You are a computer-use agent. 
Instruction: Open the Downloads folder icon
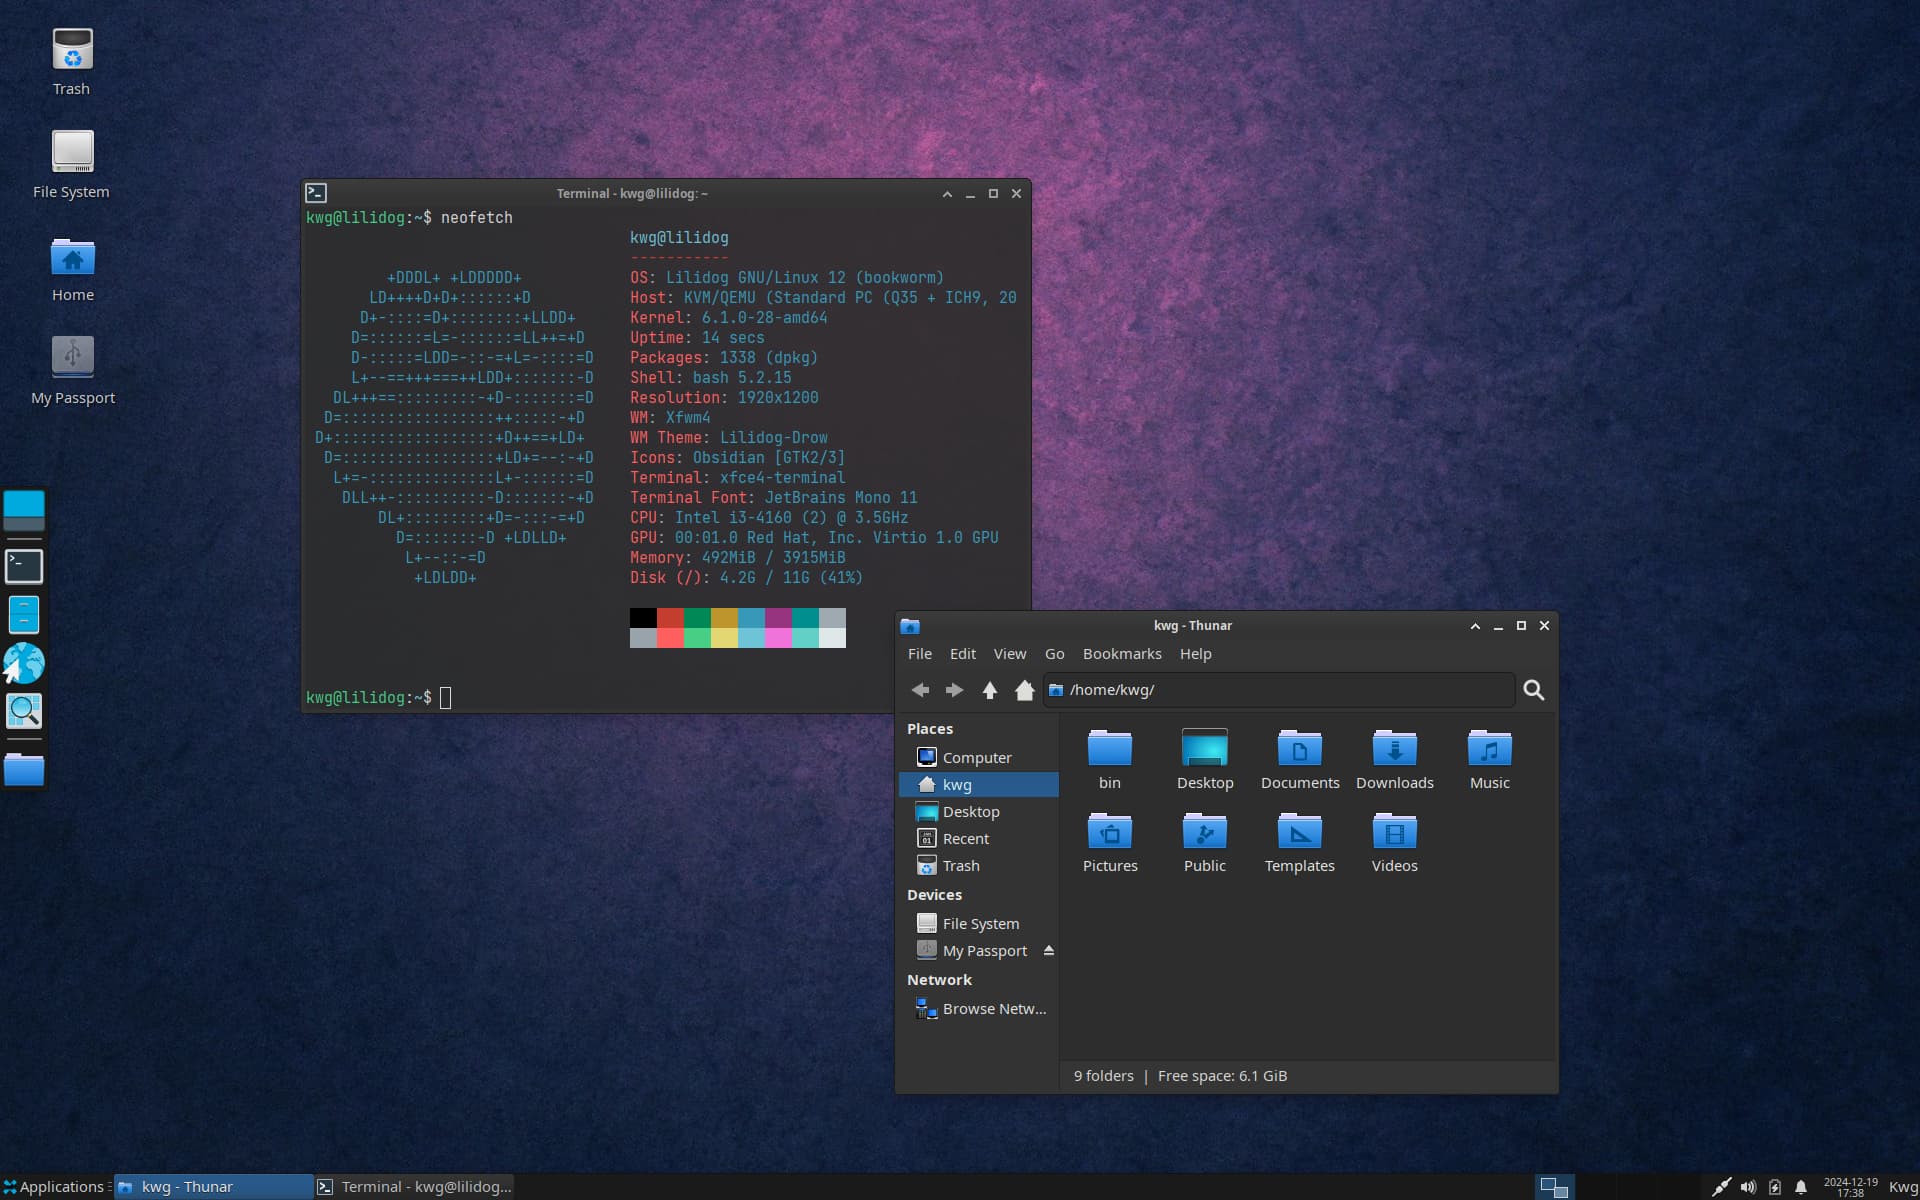pos(1394,750)
